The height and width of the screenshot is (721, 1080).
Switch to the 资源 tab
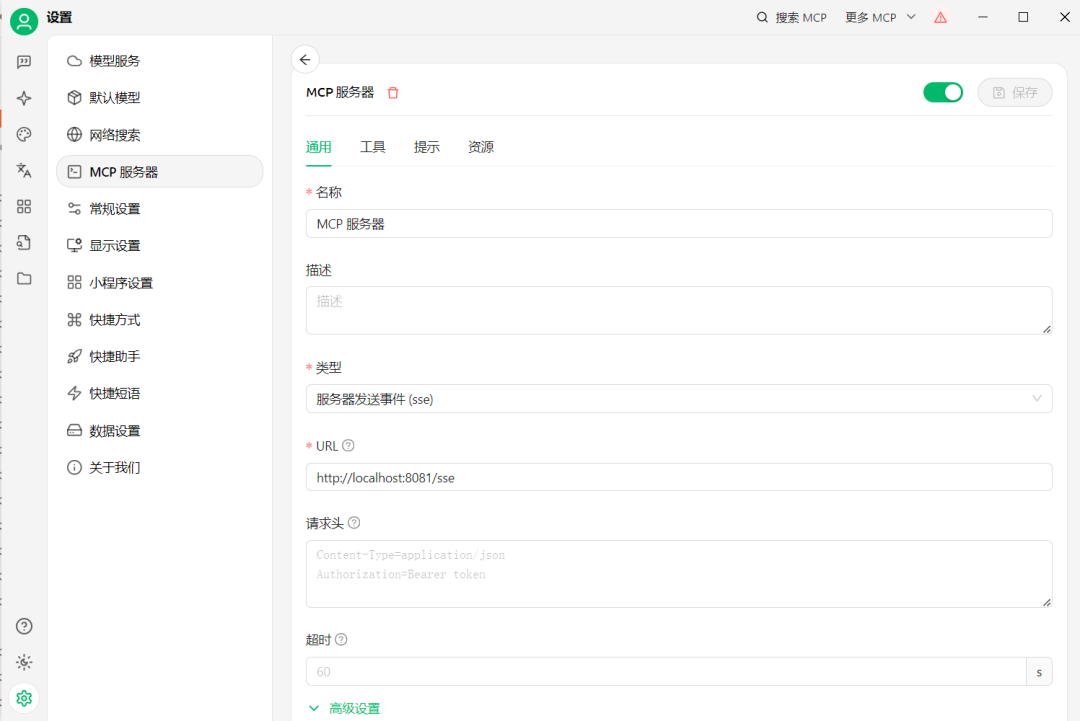point(481,147)
